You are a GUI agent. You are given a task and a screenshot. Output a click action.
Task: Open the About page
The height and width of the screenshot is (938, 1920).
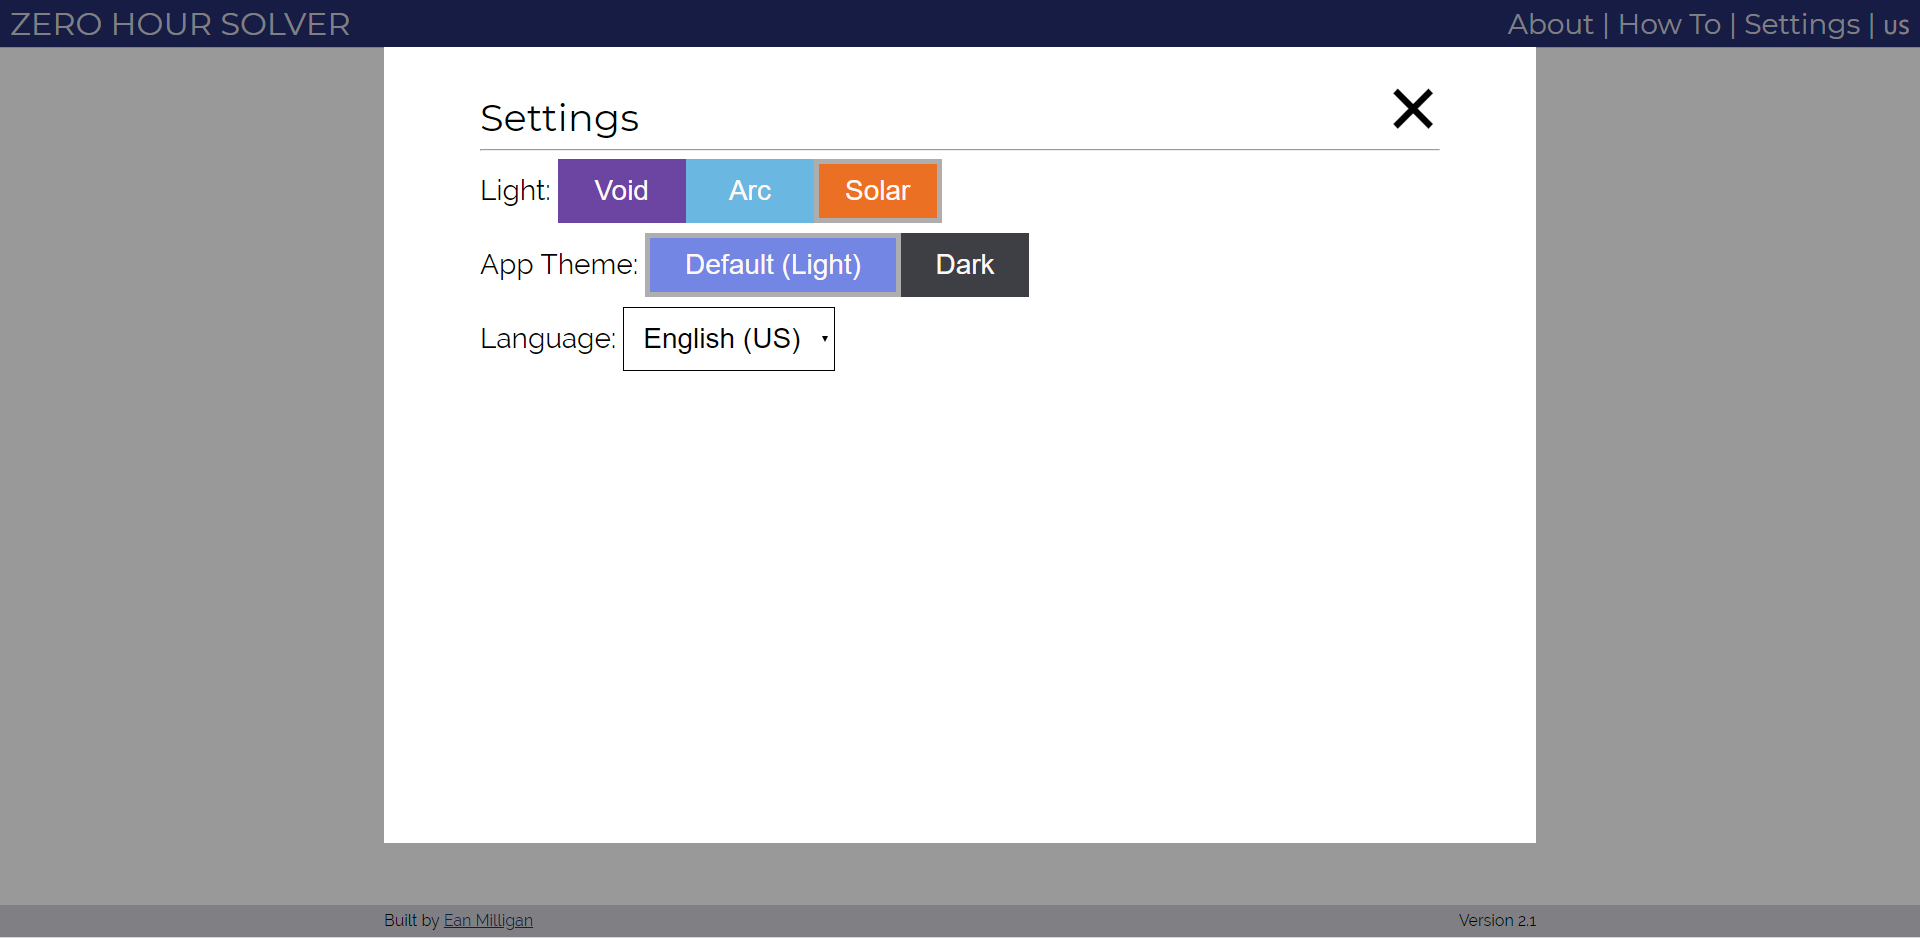(x=1549, y=24)
